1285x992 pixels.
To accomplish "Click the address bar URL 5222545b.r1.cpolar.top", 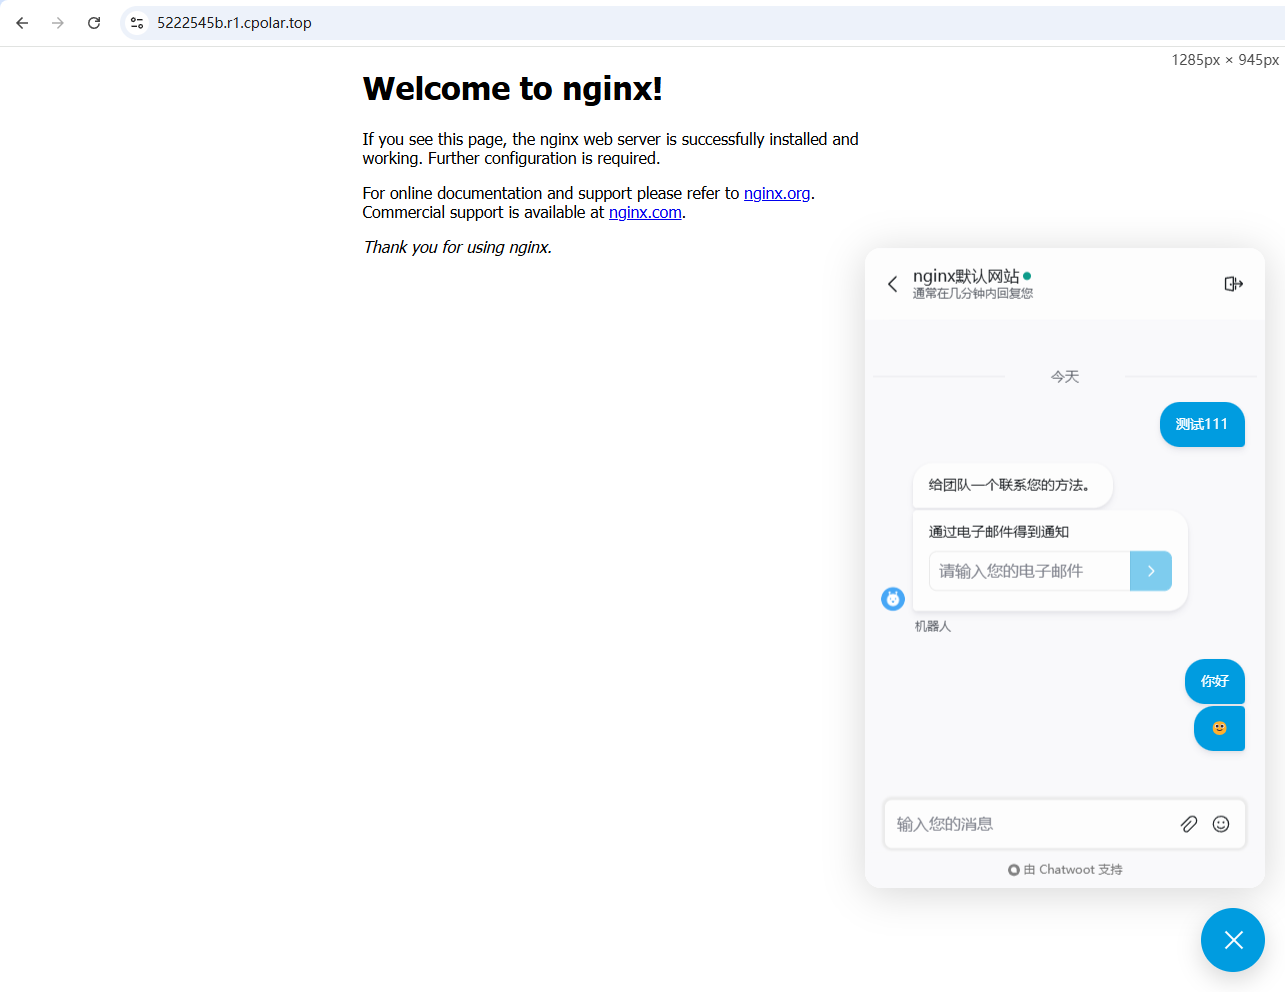I will 234,23.
